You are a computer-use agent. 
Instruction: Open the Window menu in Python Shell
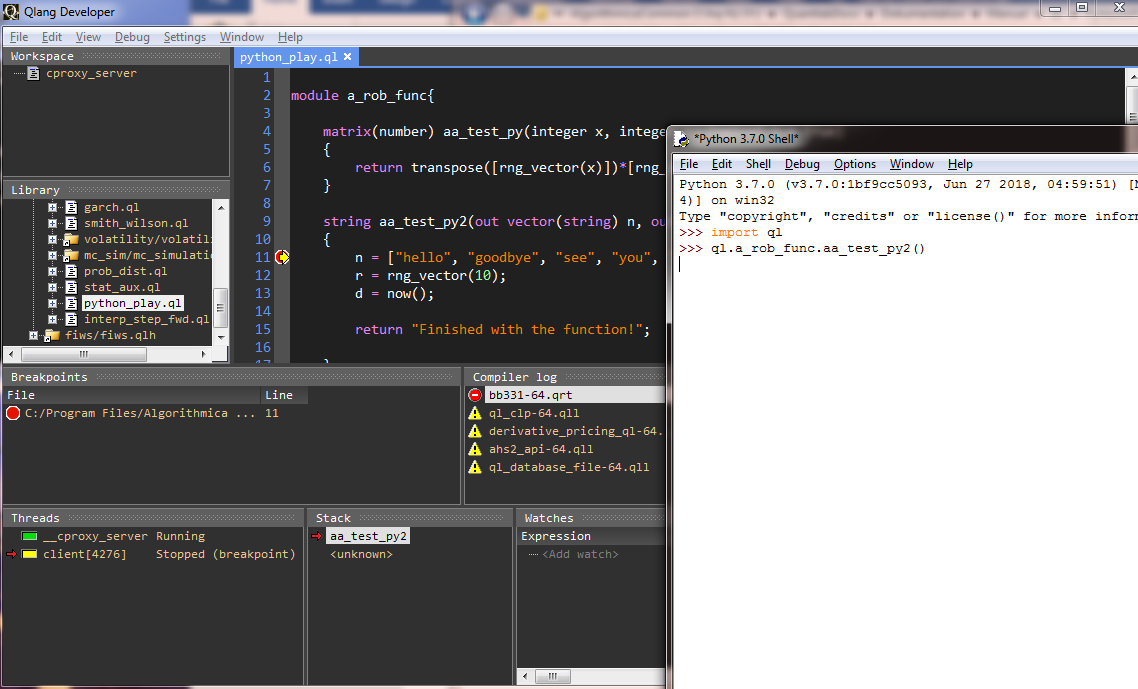(912, 164)
